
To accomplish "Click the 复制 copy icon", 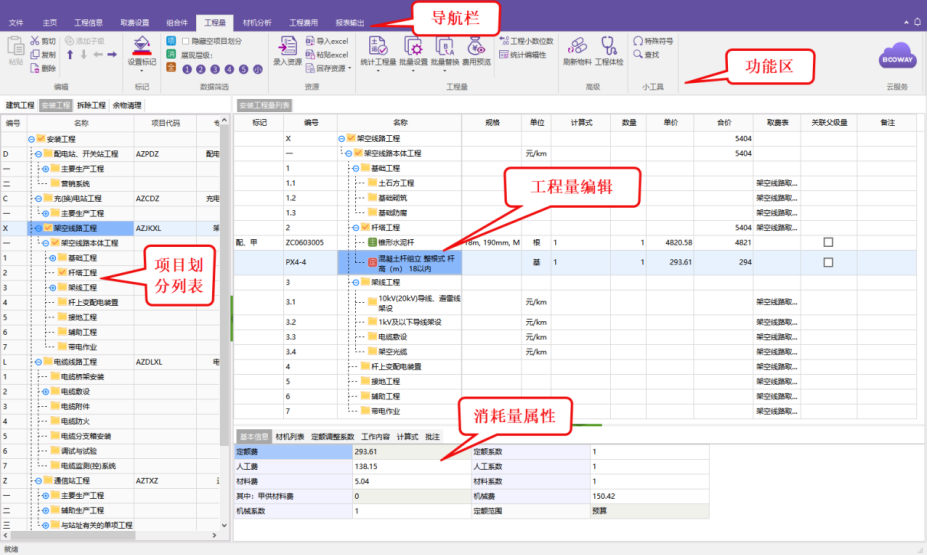I will point(35,54).
